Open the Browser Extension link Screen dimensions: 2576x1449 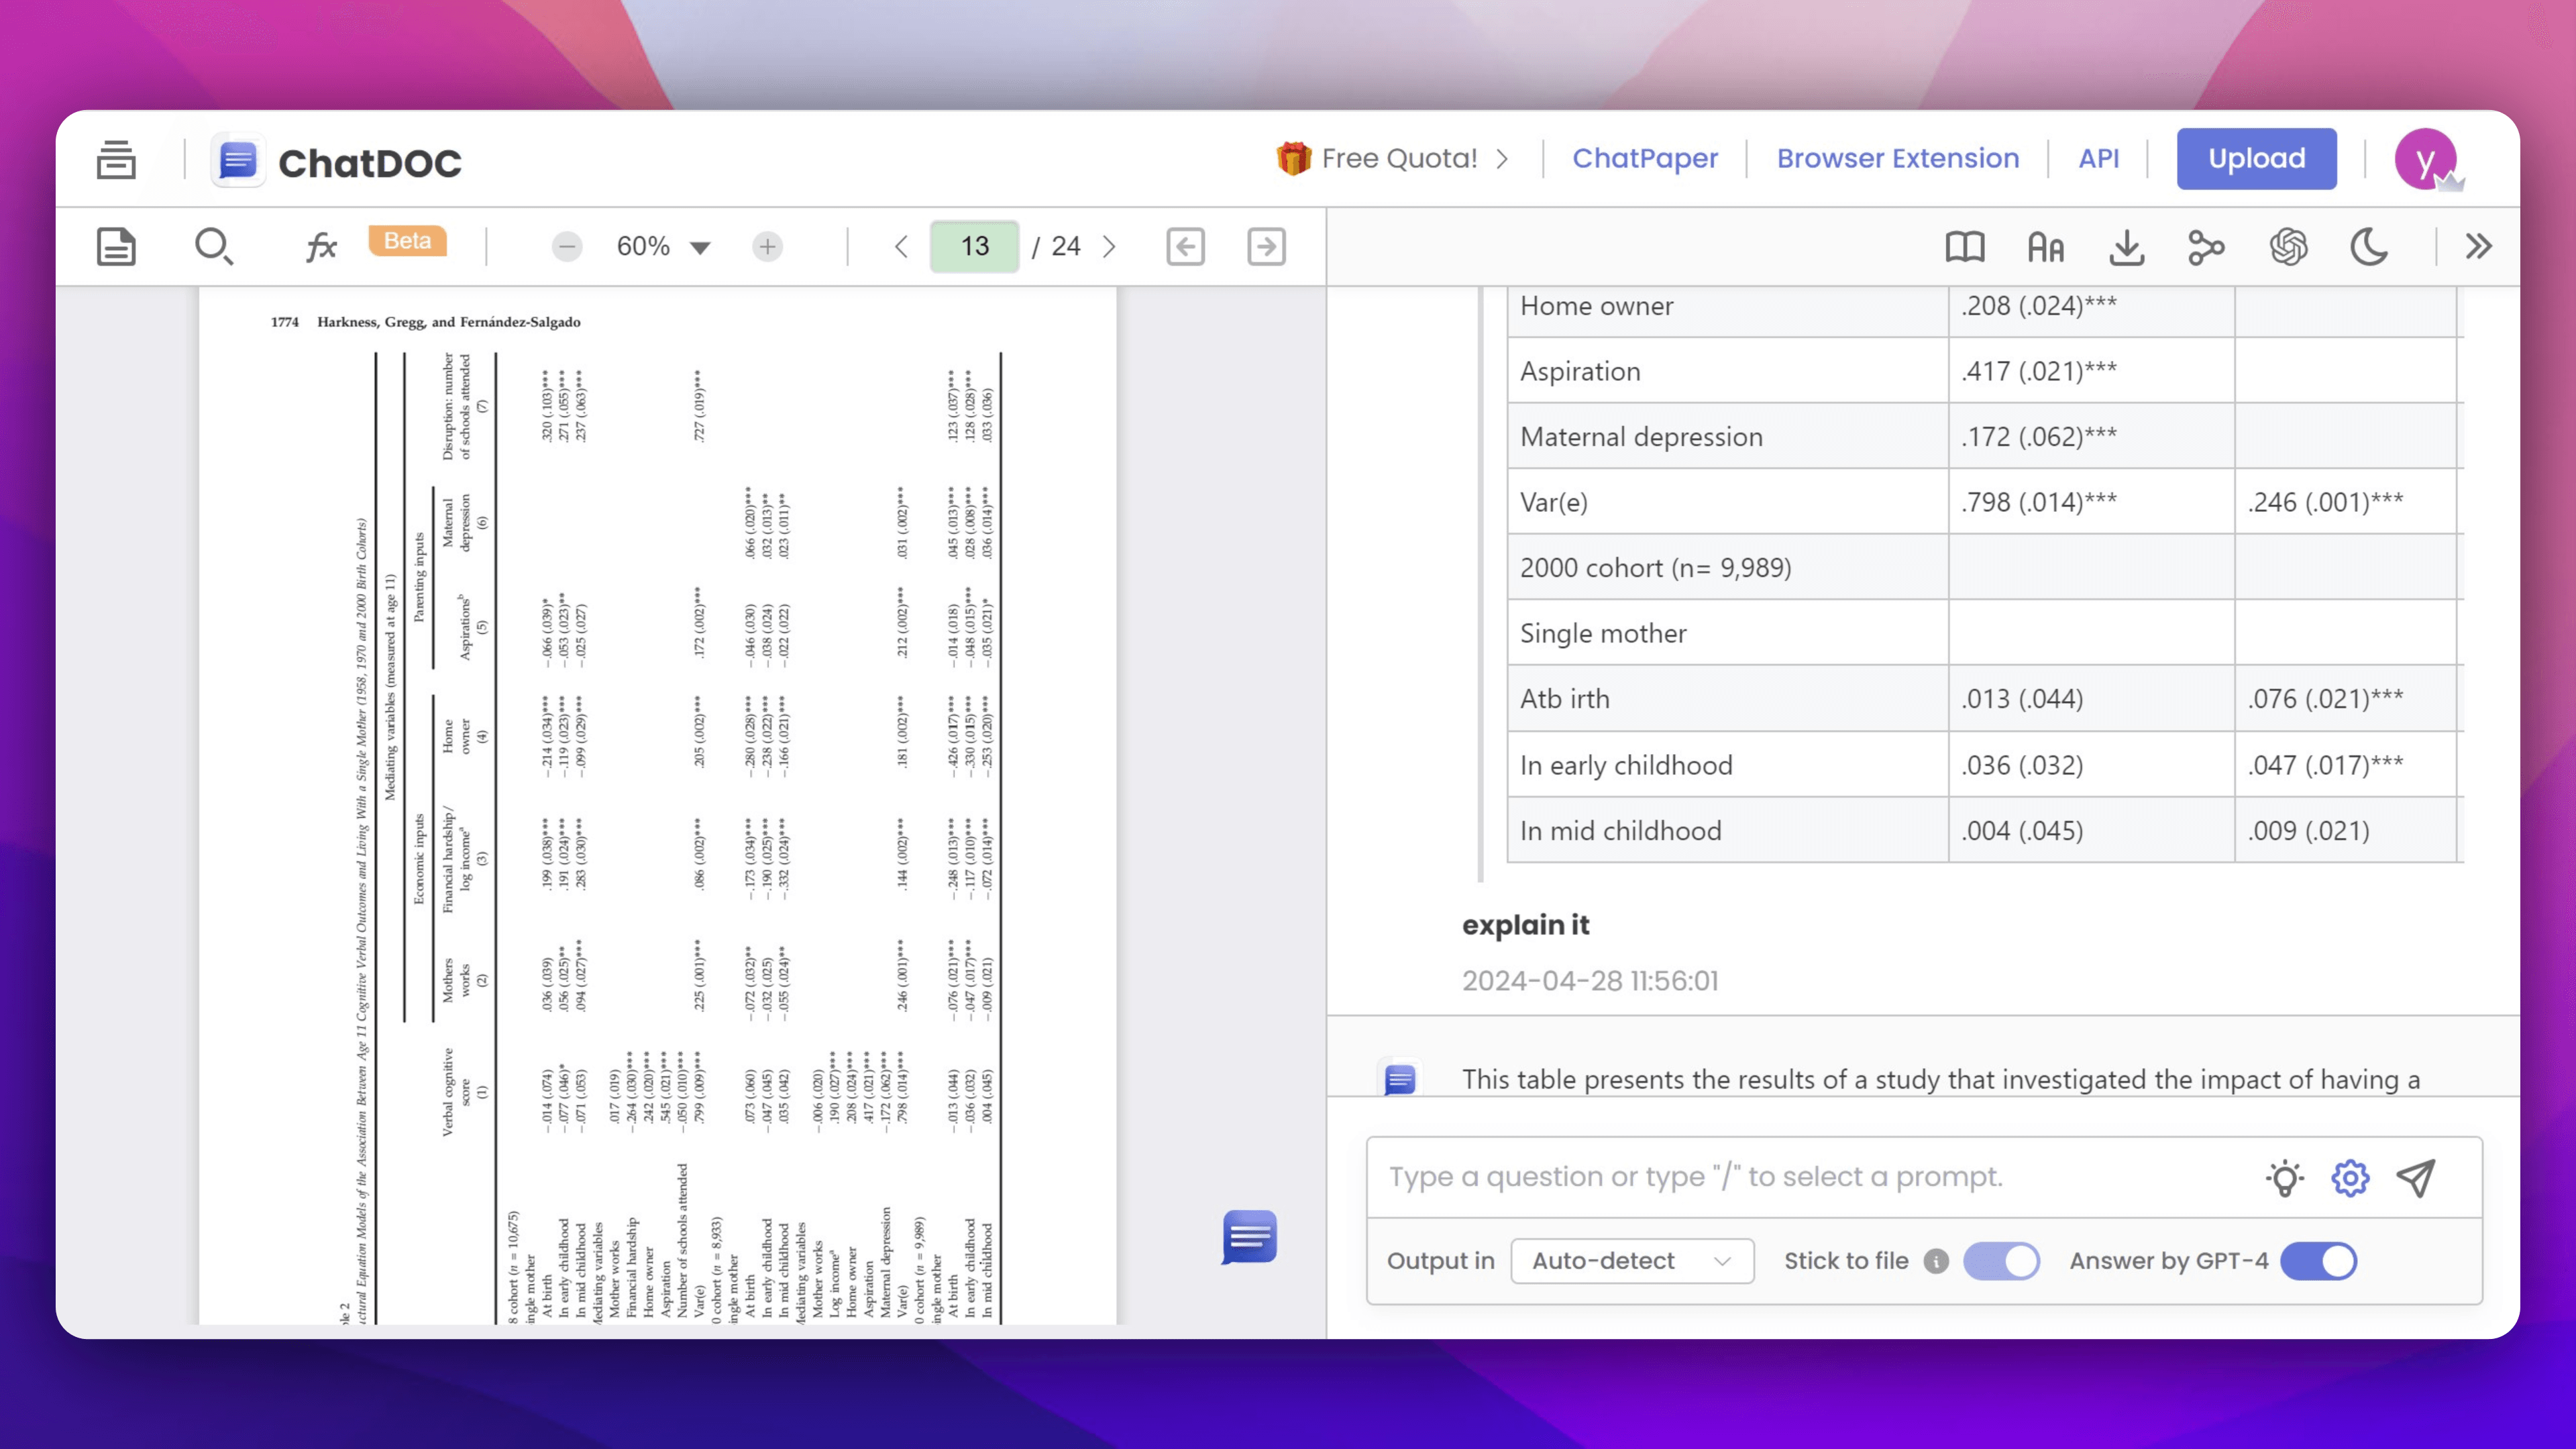tap(1897, 158)
